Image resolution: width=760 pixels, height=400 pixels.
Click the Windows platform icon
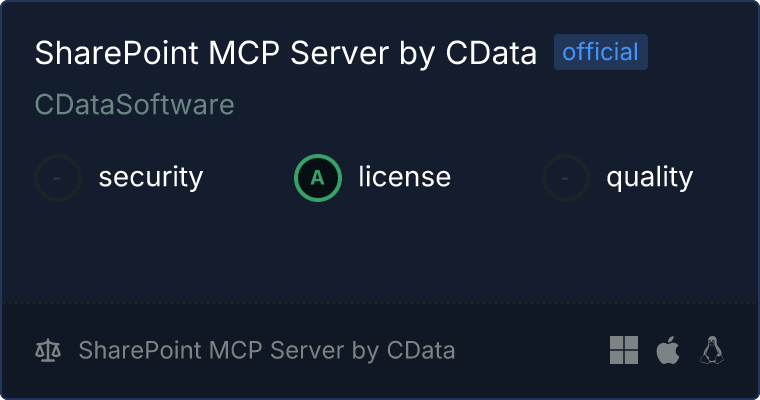click(x=623, y=350)
